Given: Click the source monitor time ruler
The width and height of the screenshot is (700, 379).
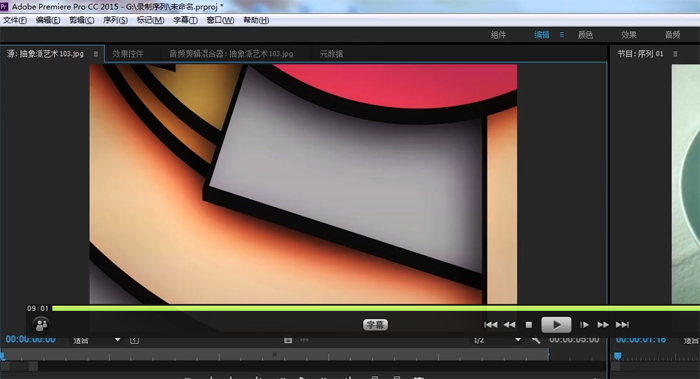Looking at the screenshot, I should click(x=275, y=355).
